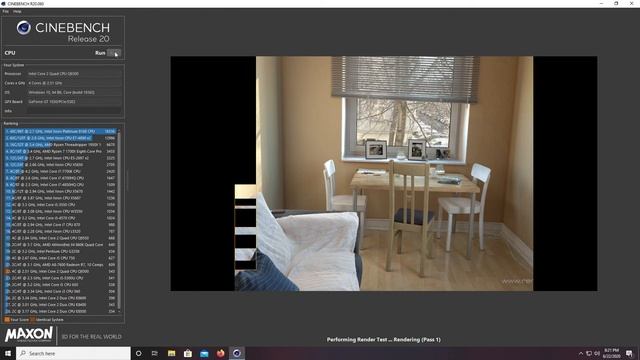This screenshot has height=360, width=640.
Task: Click the panel collapse handle beside ranking
Action: point(127,180)
